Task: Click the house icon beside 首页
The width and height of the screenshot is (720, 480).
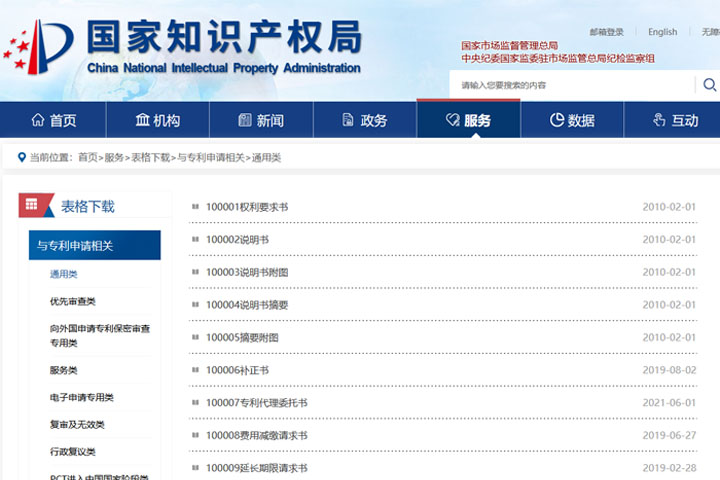Action: 38,120
